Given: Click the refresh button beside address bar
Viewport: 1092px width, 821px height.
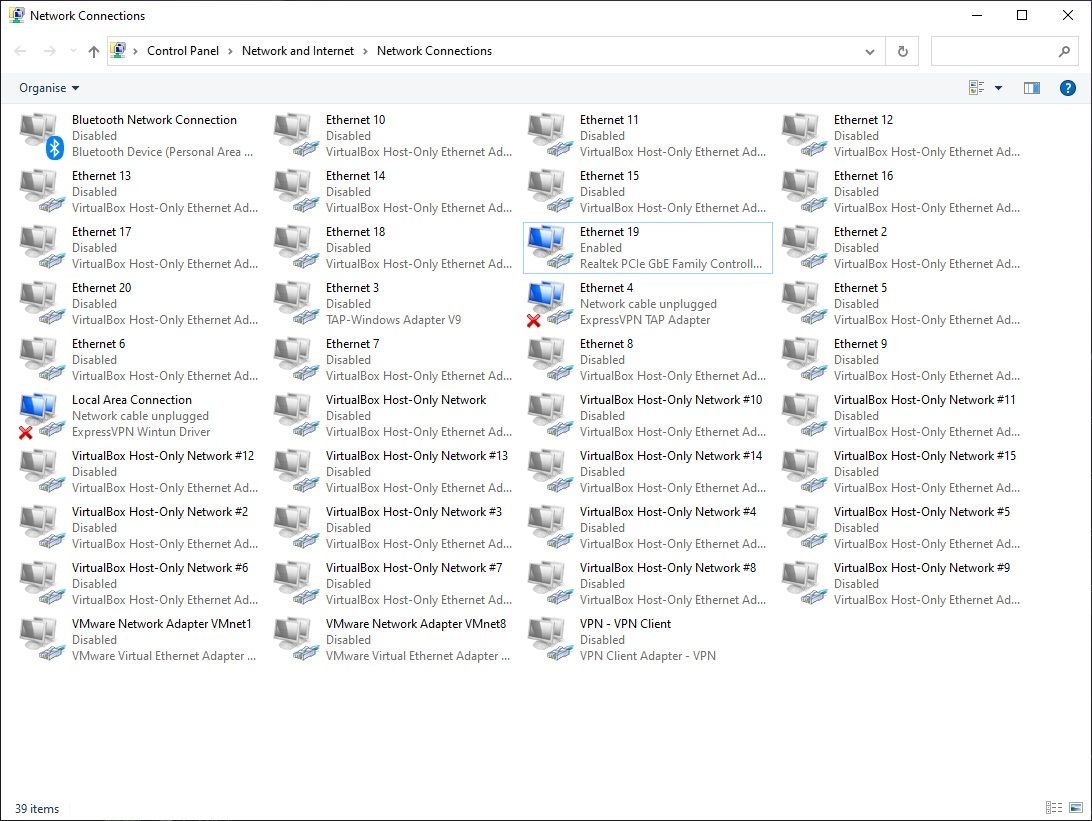Looking at the screenshot, I should coord(903,51).
